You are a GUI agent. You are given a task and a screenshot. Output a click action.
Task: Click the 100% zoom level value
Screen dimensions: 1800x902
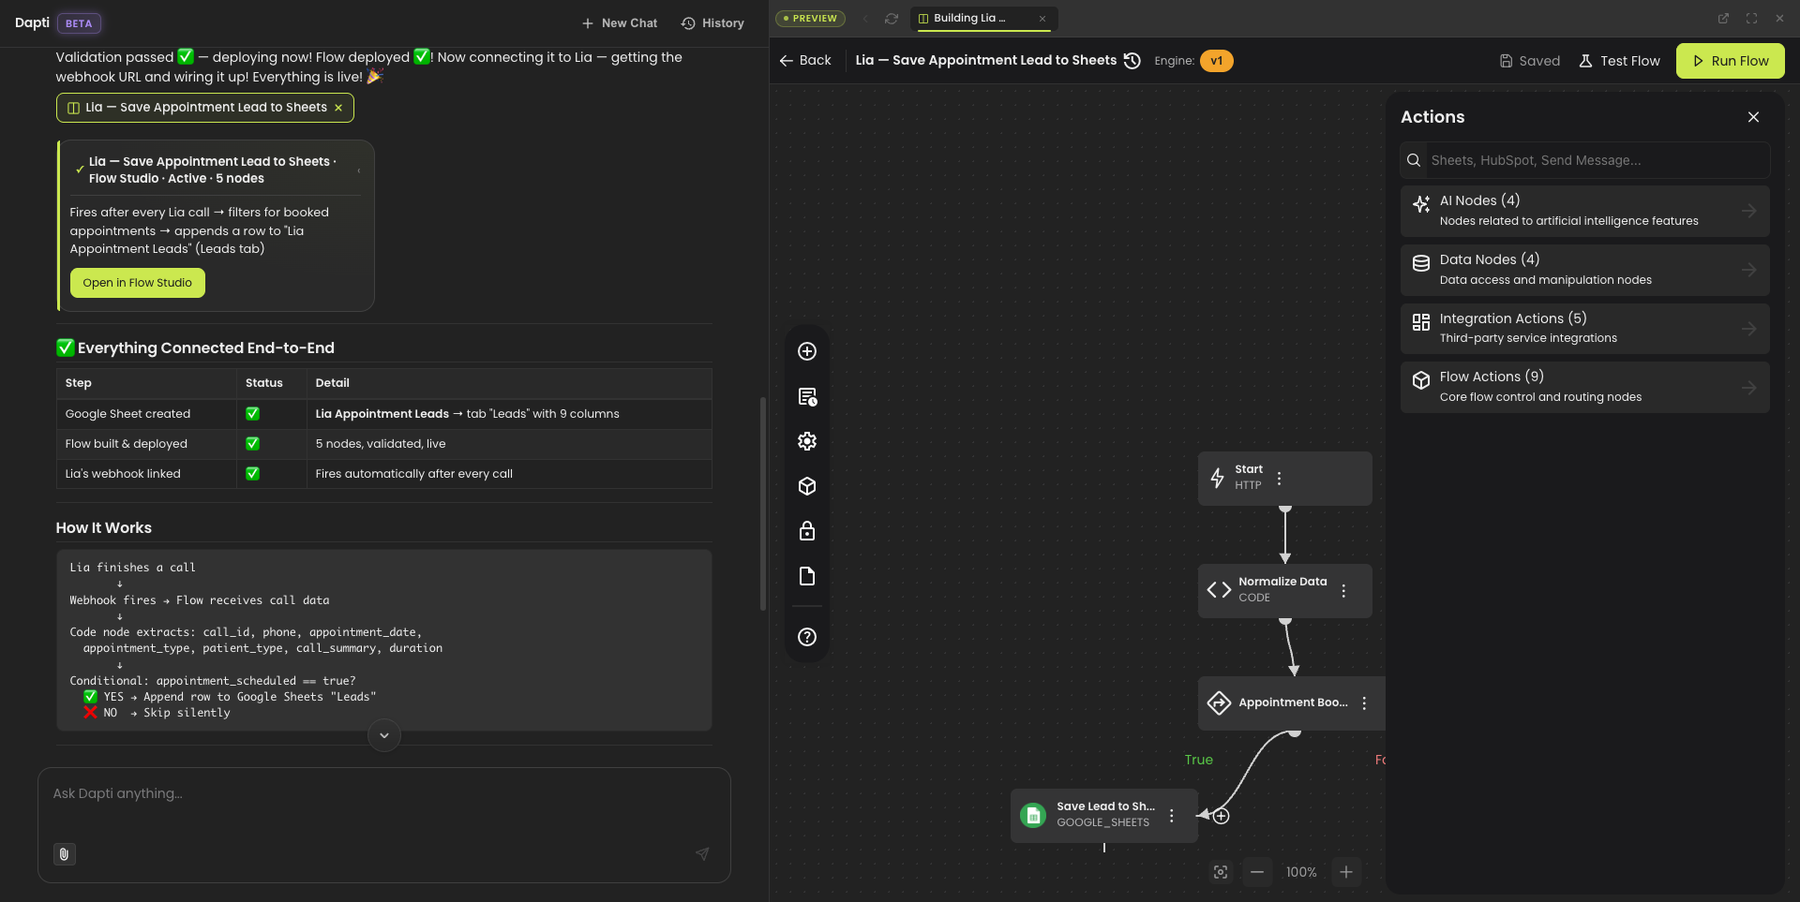pos(1301,872)
